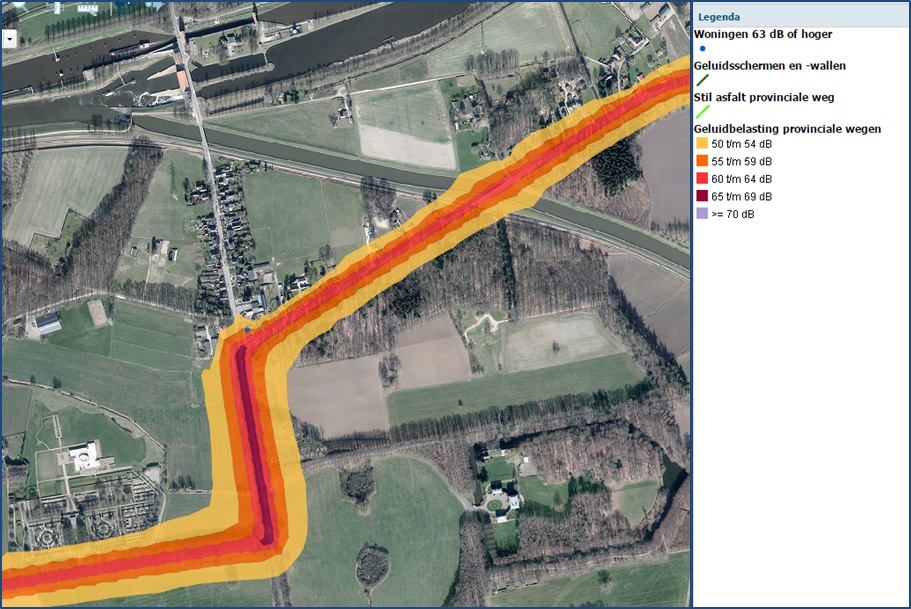This screenshot has height=609, width=911.
Task: Click the Legenda panel header
Action: pos(801,17)
